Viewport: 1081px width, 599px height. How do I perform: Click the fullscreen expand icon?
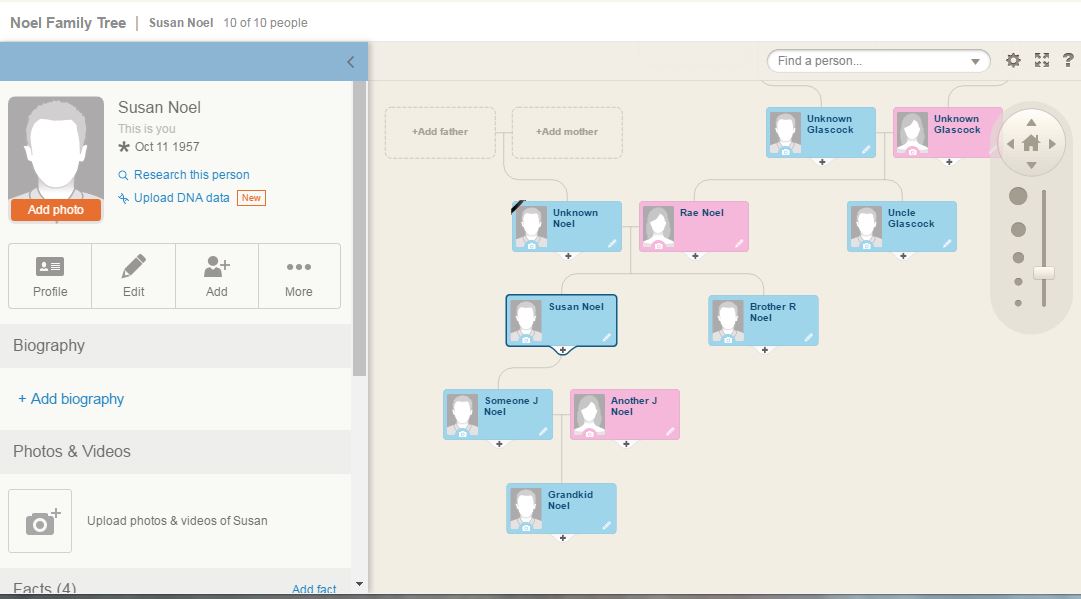(1042, 61)
